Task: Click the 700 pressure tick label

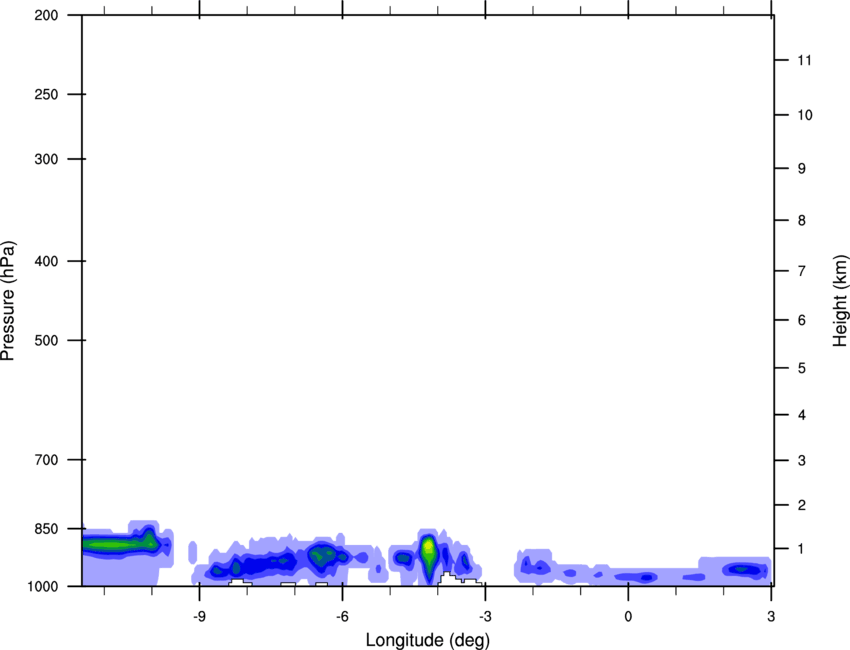Action: [x=46, y=459]
